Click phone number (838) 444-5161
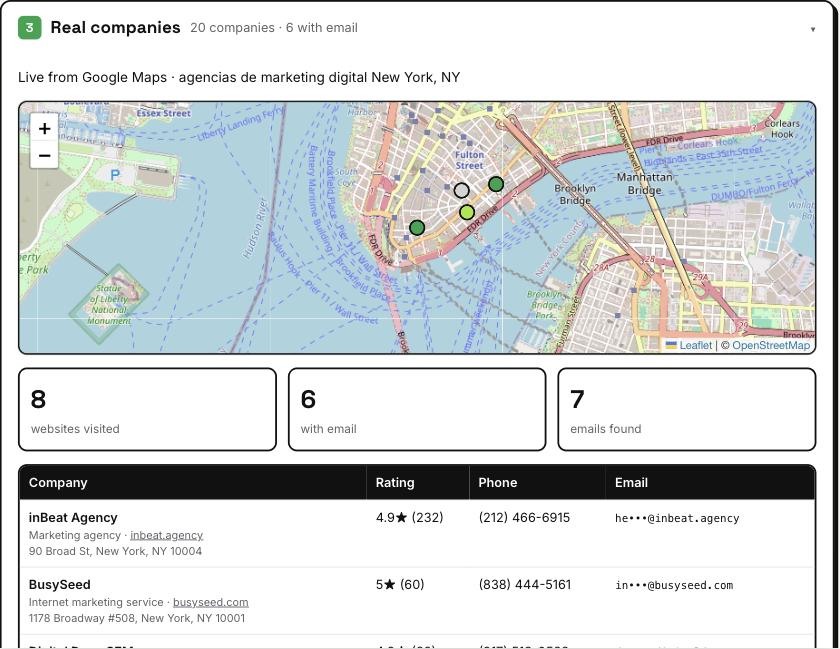The image size is (840, 649). pos(524,585)
